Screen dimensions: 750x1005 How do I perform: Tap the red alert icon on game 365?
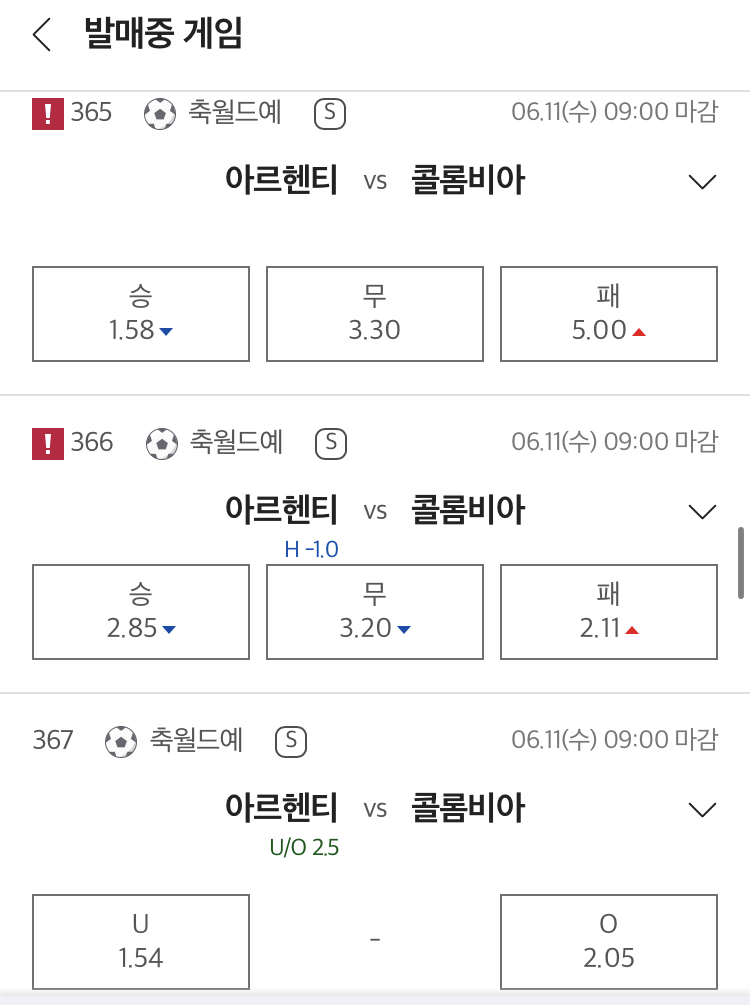tap(48, 113)
